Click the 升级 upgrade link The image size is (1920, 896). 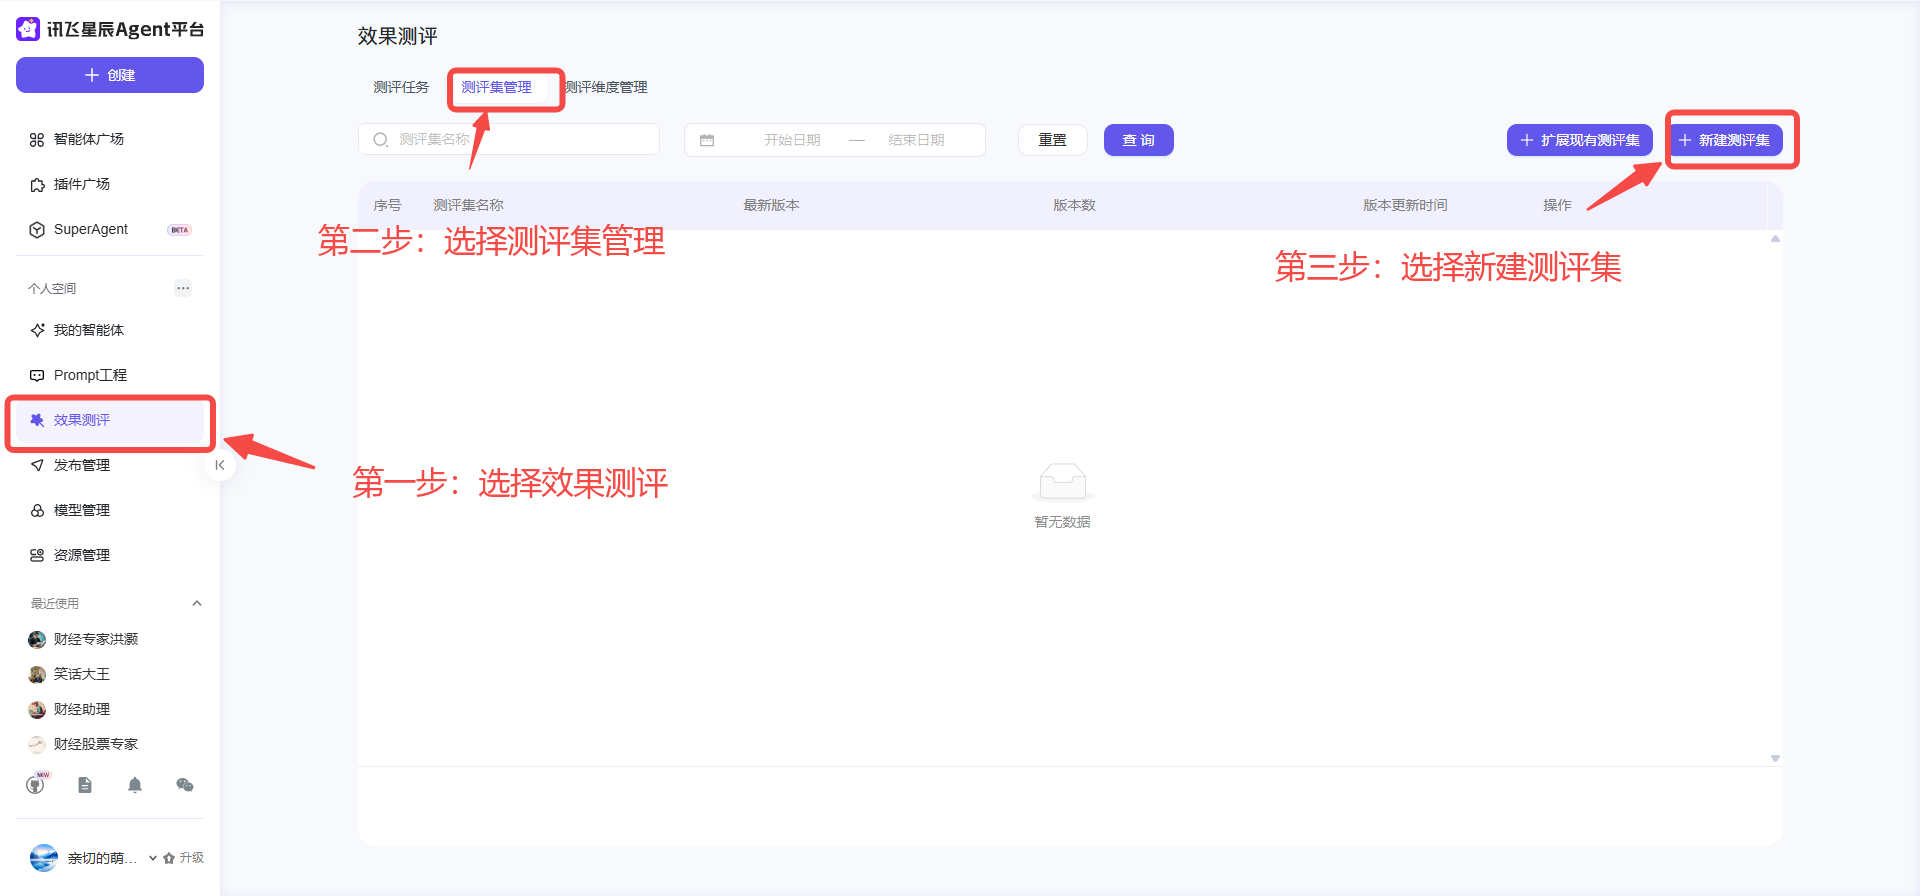point(185,858)
